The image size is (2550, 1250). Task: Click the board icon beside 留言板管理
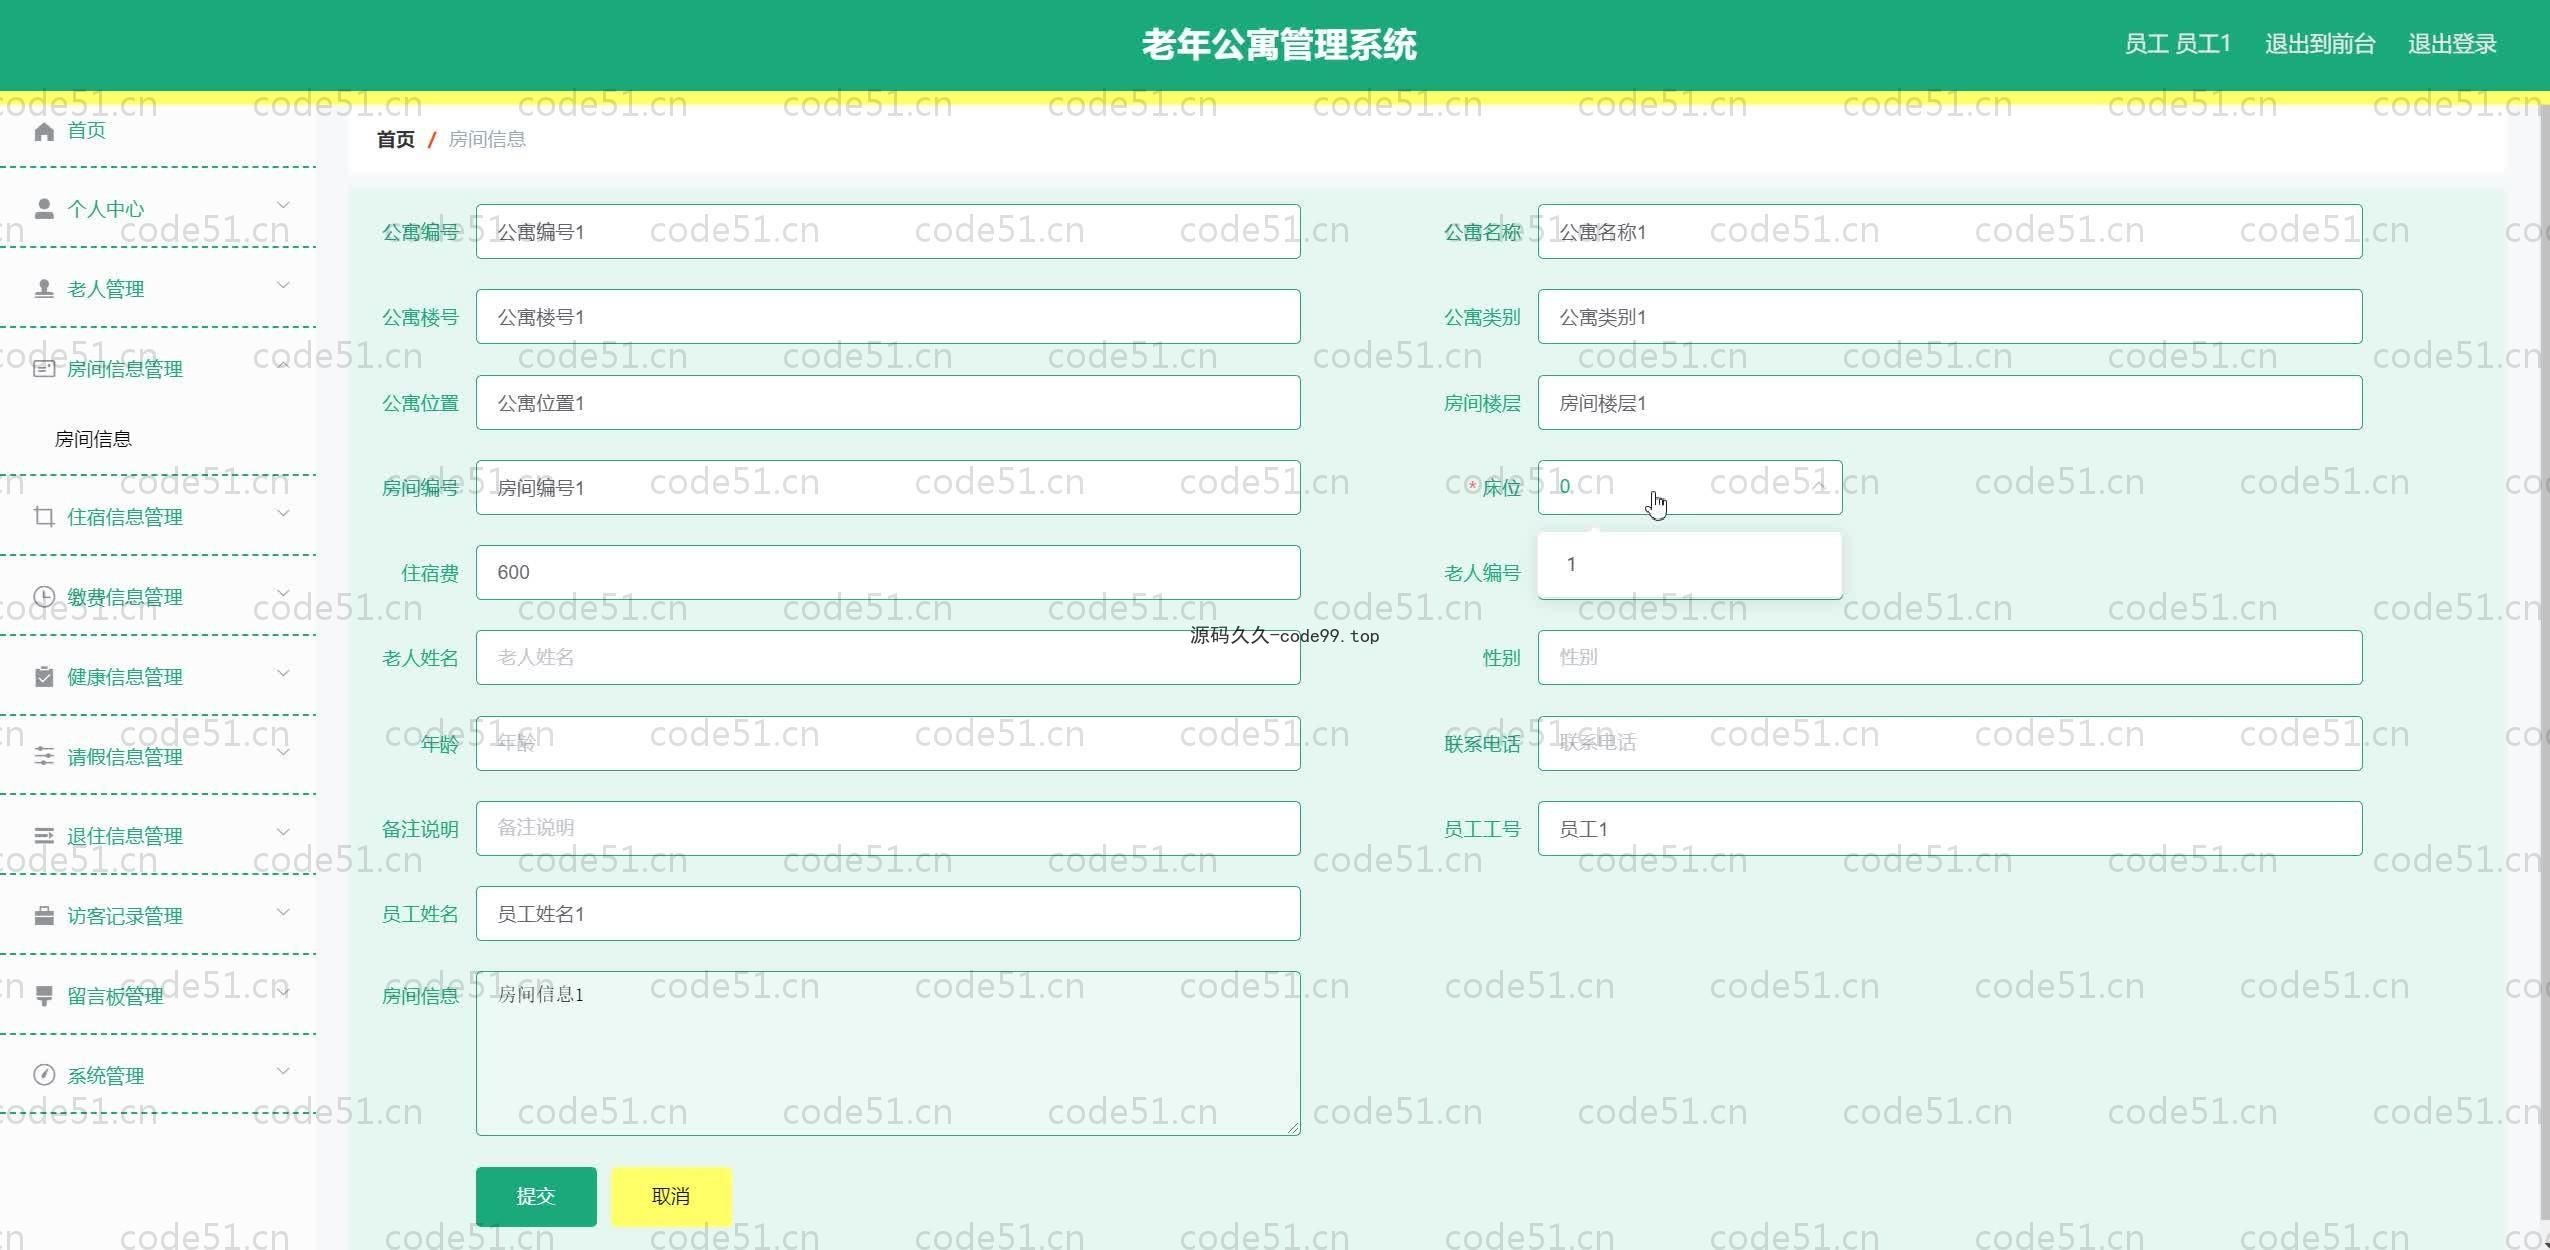pyautogui.click(x=44, y=996)
